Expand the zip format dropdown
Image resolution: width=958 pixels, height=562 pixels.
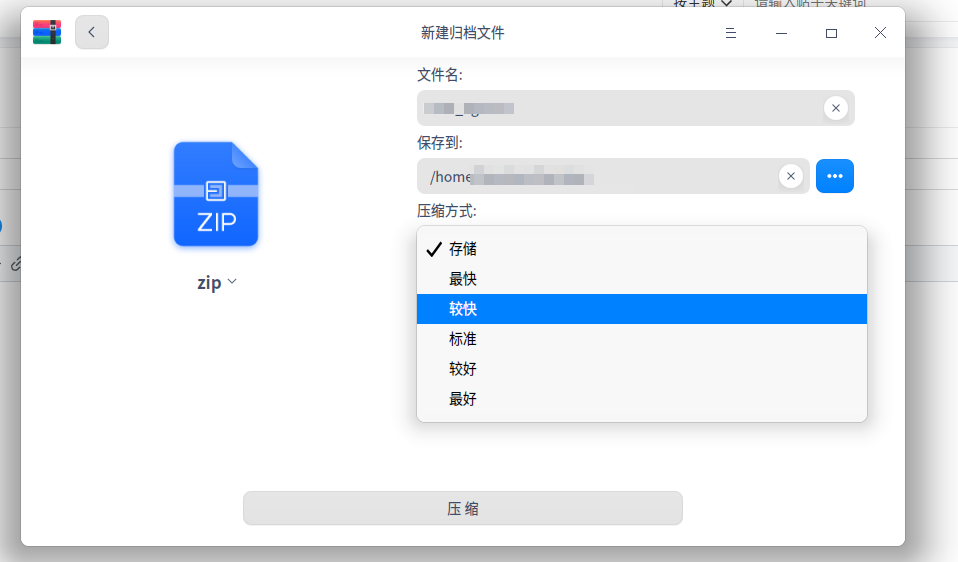click(217, 282)
